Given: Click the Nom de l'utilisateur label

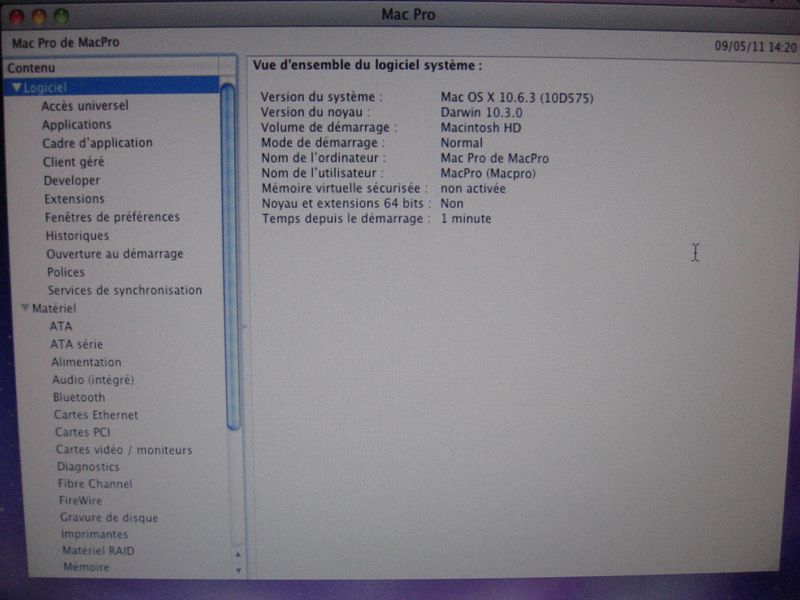Looking at the screenshot, I should tap(322, 173).
